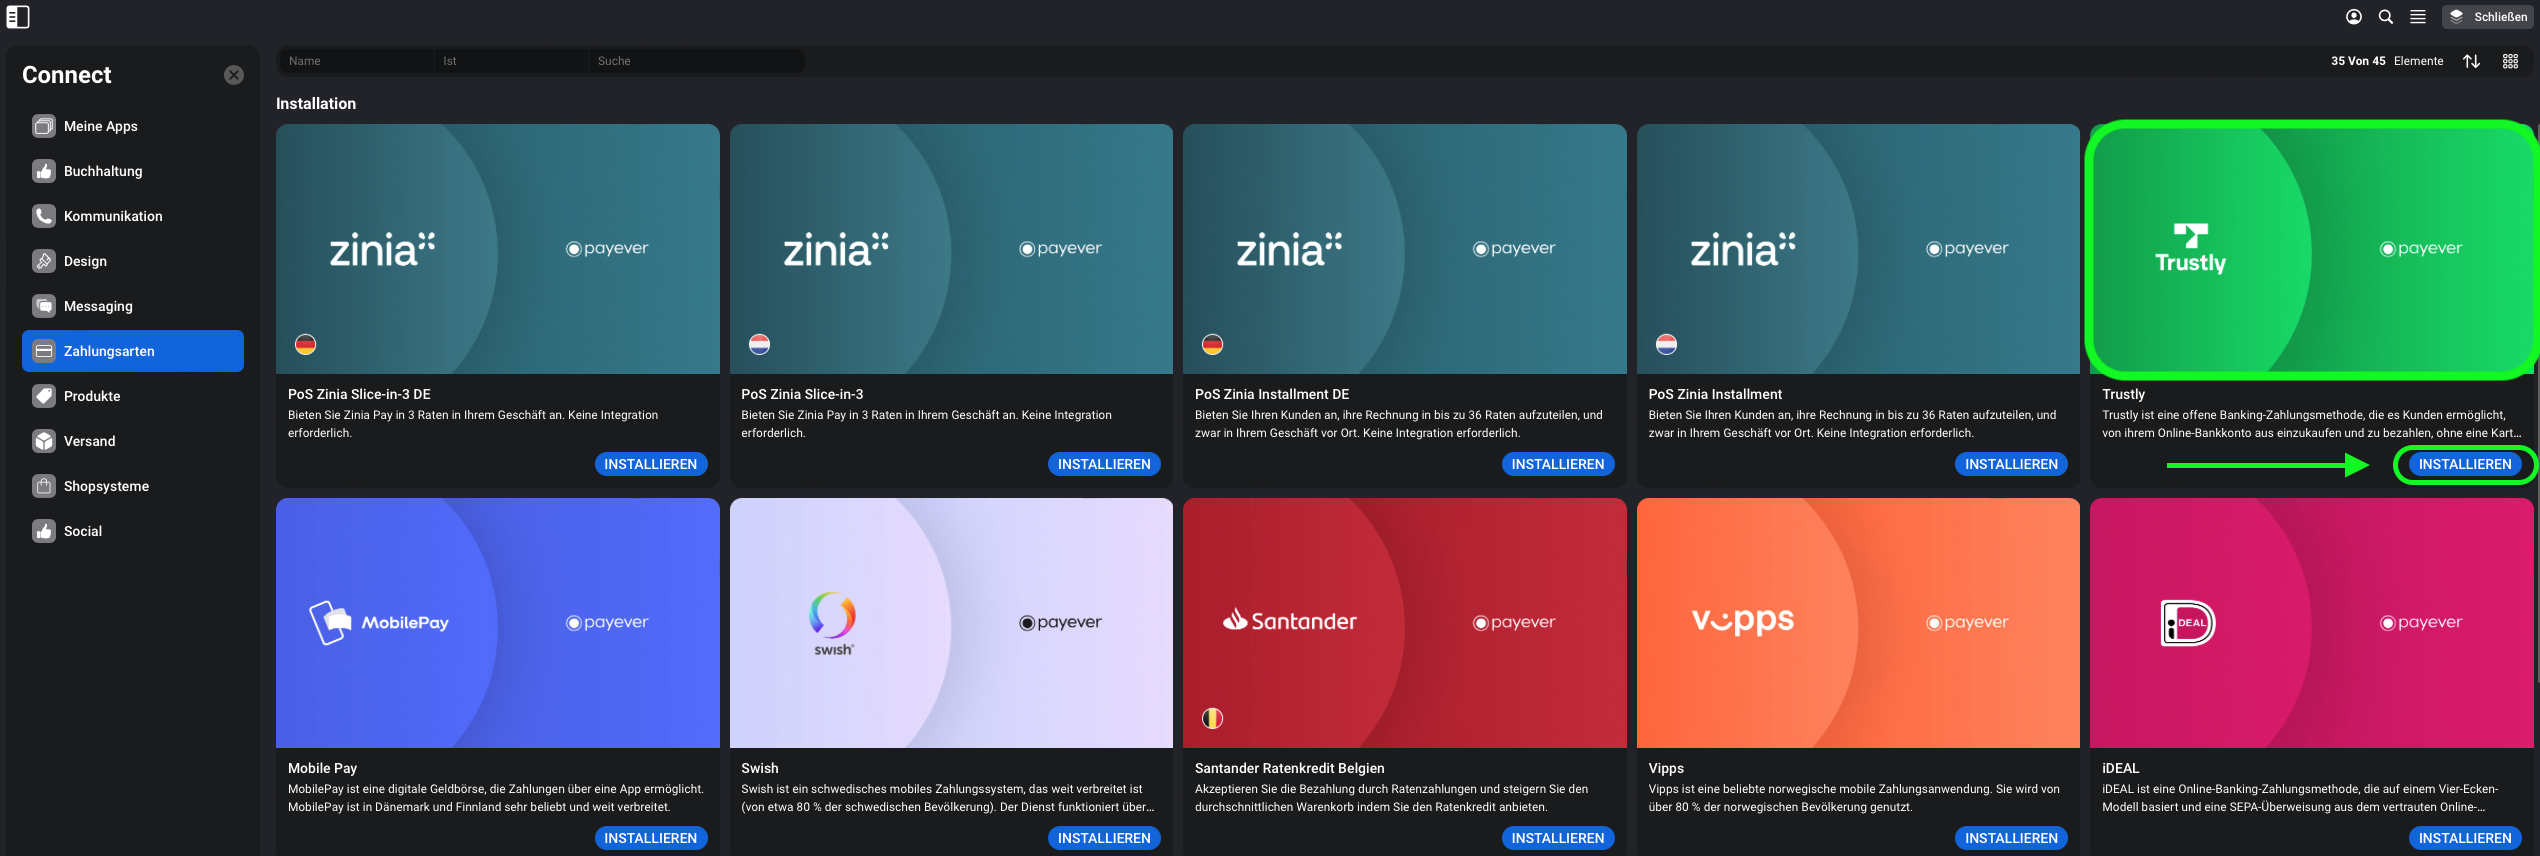This screenshot has width=2540, height=856.
Task: Close the Connect sidebar panel
Action: pos(234,75)
